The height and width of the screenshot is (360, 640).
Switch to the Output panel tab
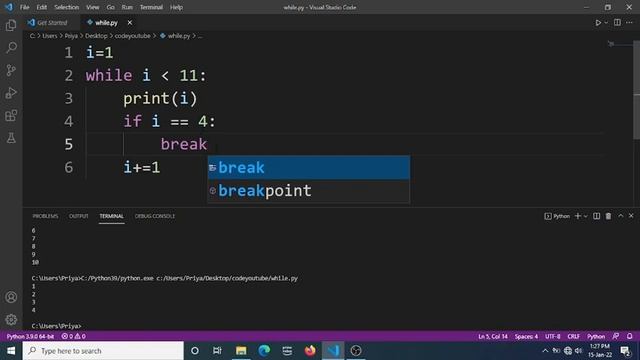click(79, 216)
